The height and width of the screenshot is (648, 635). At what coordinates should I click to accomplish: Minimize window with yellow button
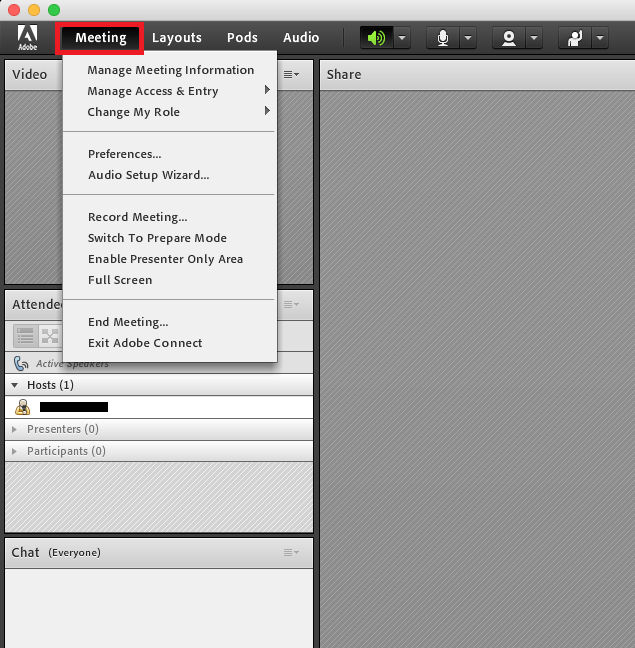tap(34, 10)
